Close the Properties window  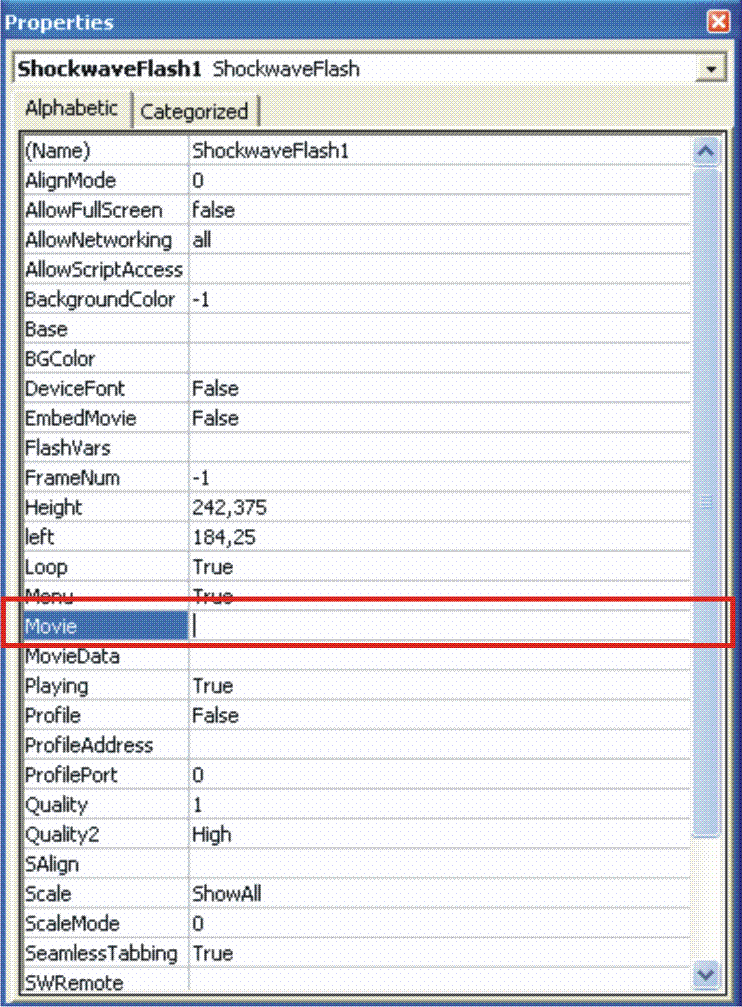[718, 21]
